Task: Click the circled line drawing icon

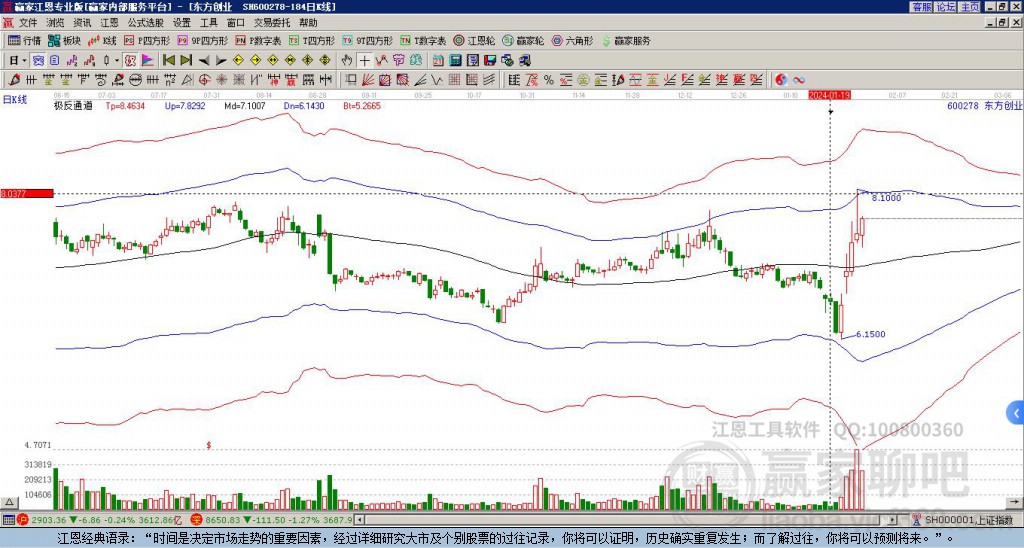Action: click(x=135, y=80)
